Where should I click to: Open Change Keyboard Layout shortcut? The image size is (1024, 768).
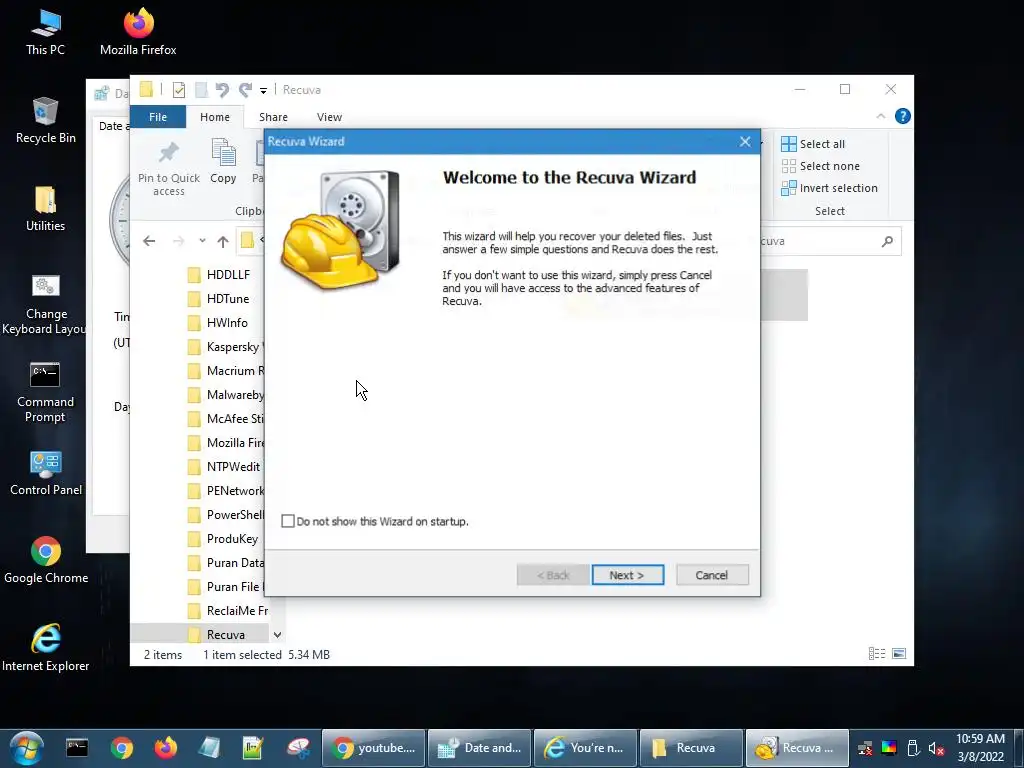(x=45, y=304)
